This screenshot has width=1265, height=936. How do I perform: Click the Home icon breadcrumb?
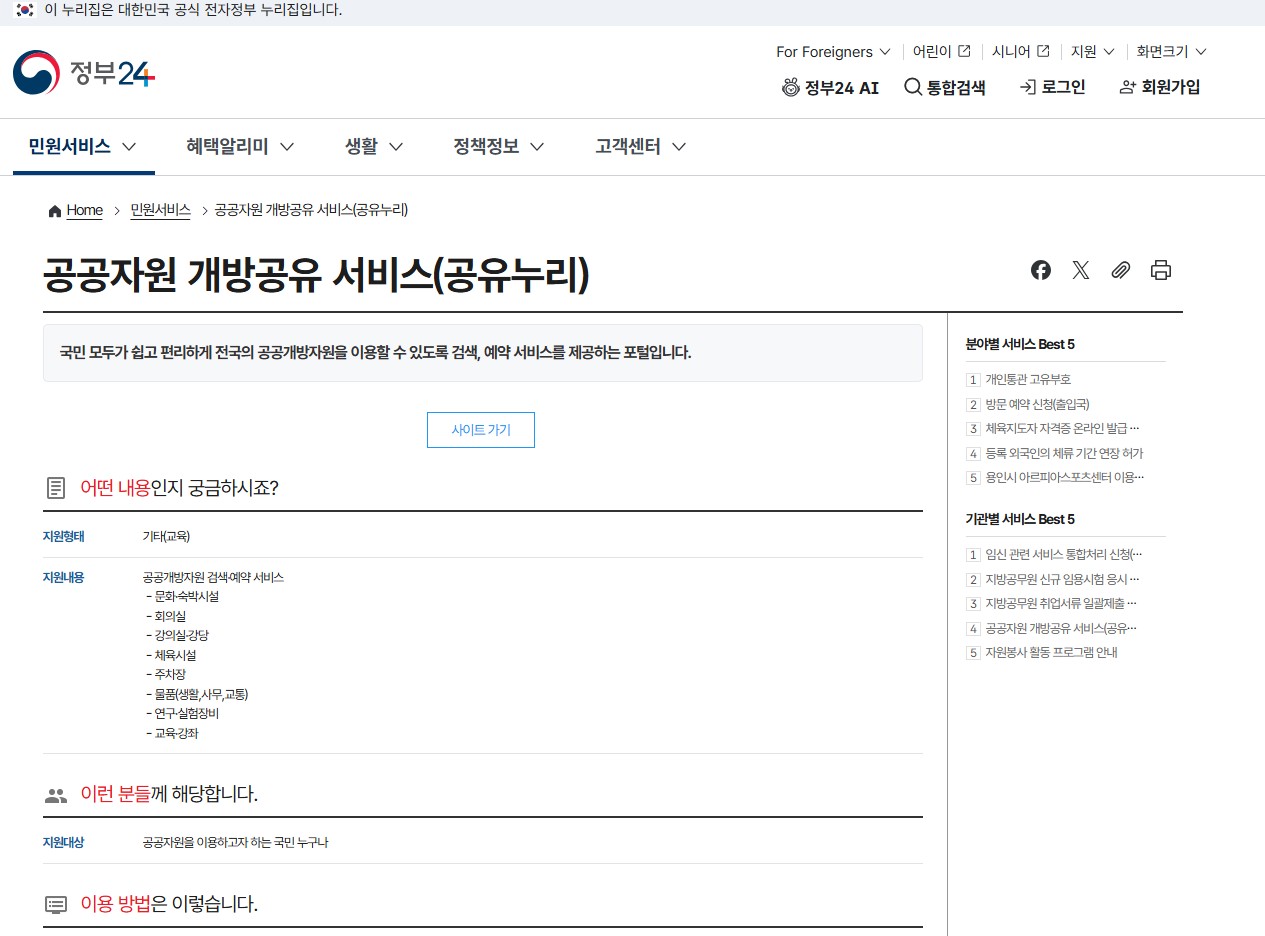tap(54, 211)
